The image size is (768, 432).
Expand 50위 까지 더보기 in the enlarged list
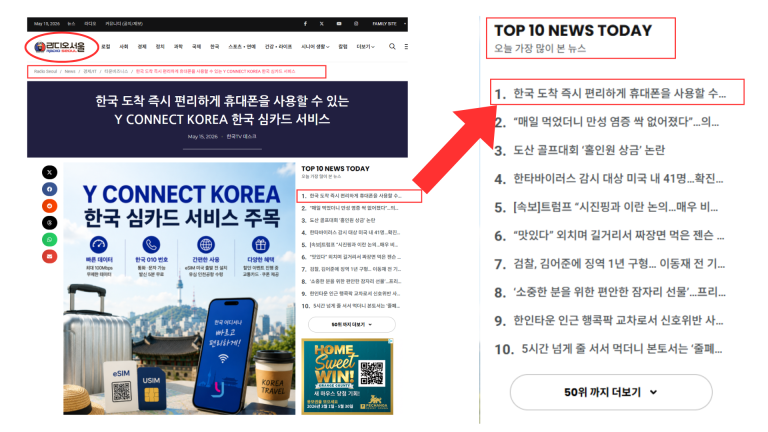[x=611, y=392]
